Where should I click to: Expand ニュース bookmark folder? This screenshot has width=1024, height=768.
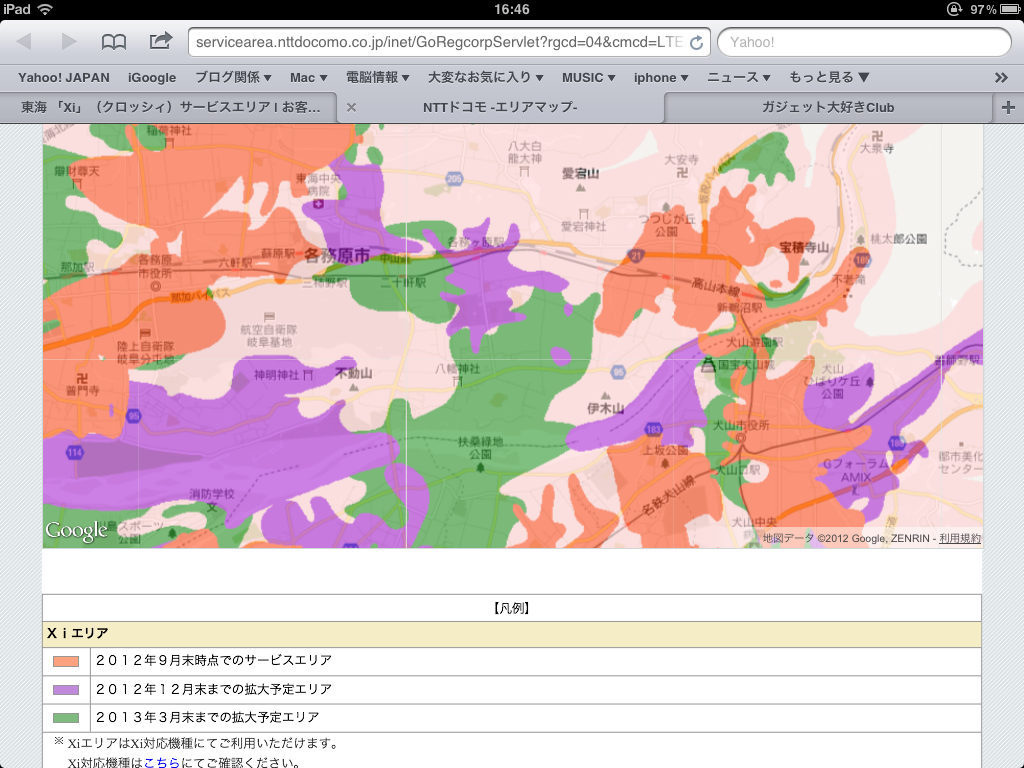click(739, 78)
